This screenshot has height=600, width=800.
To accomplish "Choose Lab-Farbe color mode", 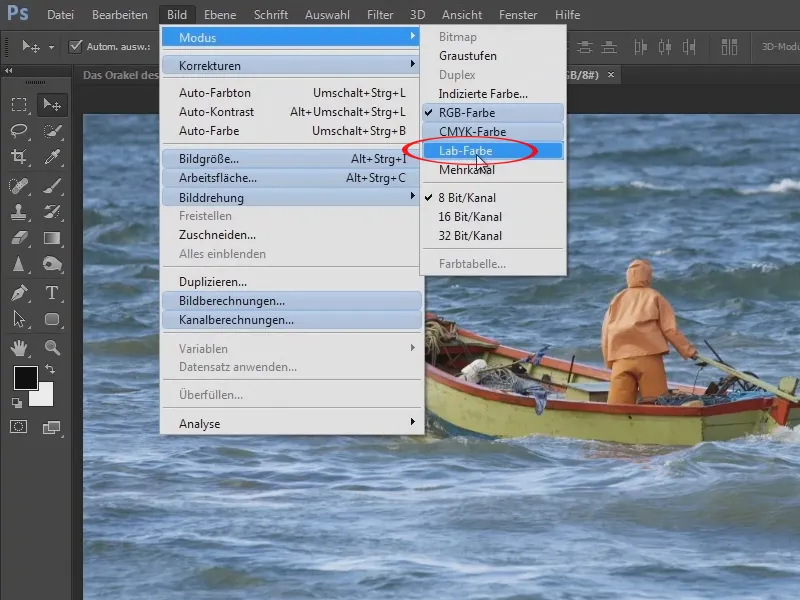I will tap(493, 151).
